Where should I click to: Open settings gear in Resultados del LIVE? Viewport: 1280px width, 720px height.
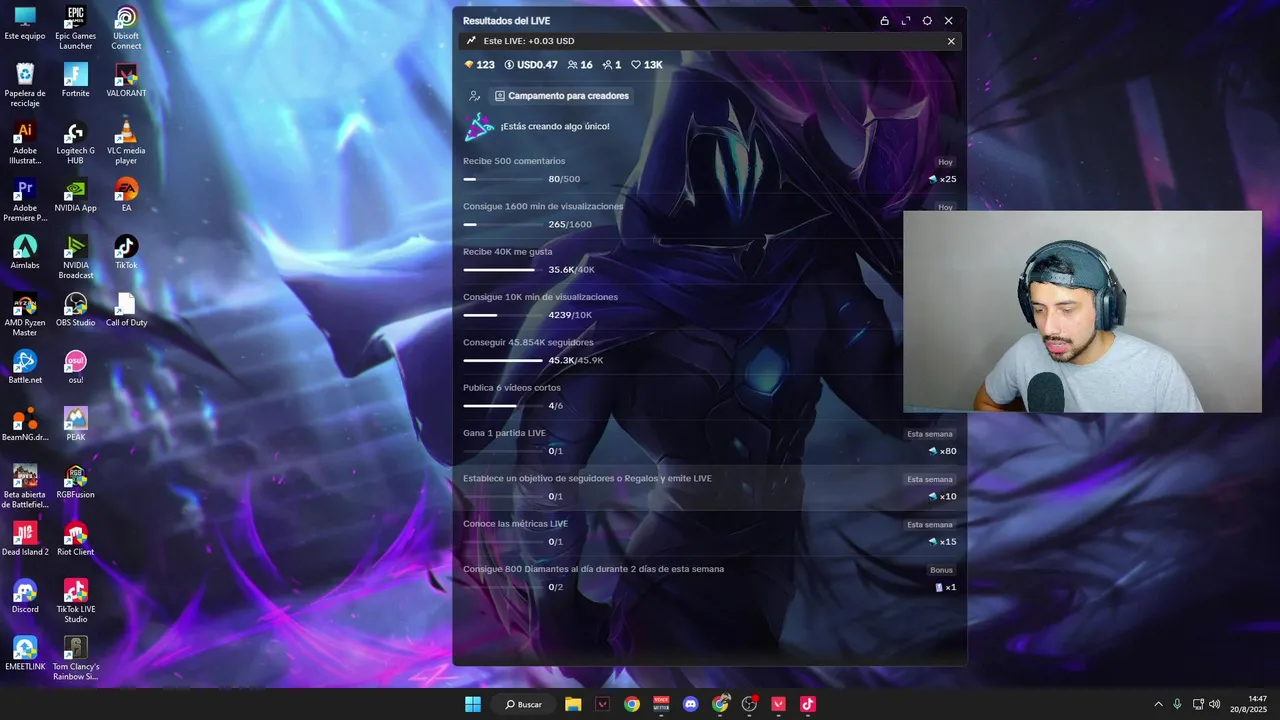point(927,21)
